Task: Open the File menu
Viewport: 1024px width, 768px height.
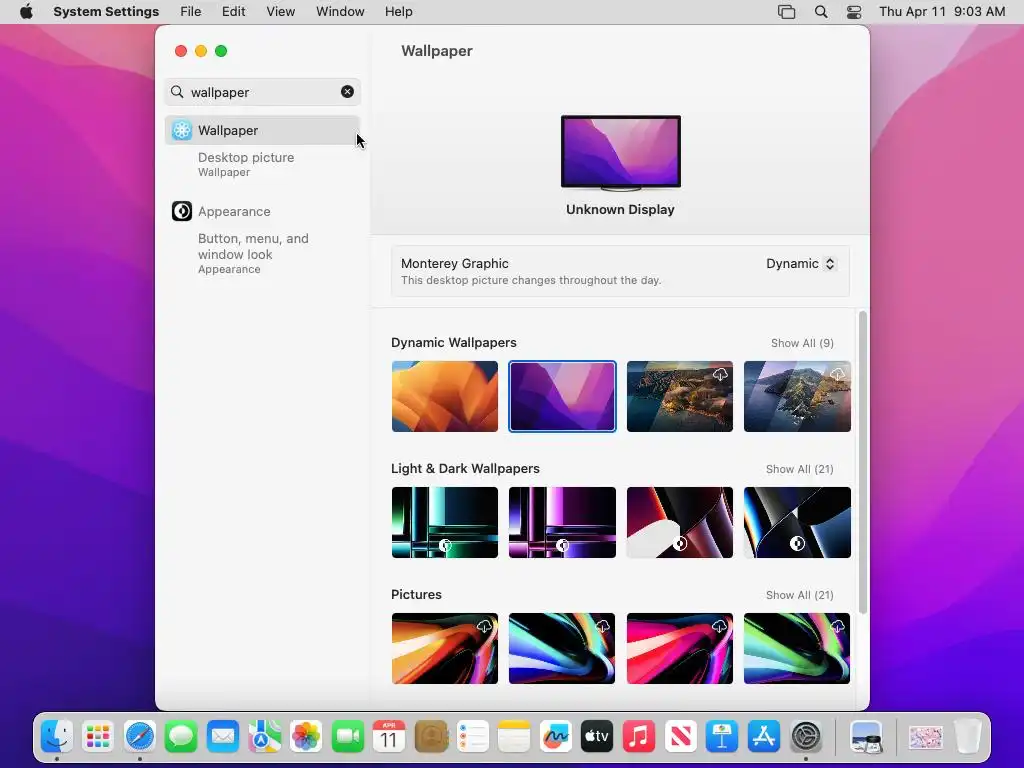Action: 191,12
